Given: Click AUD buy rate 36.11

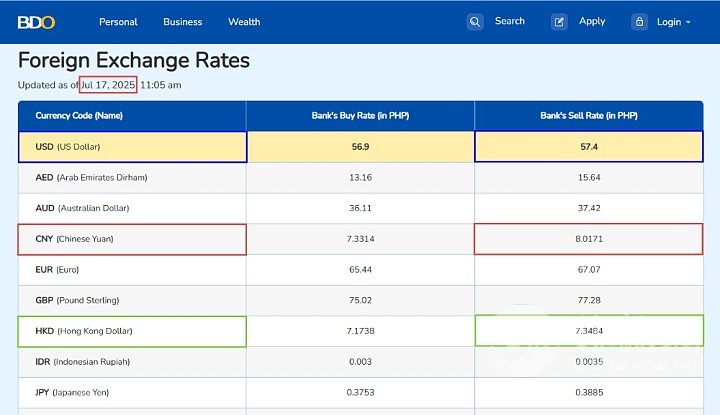Looking at the screenshot, I should pyautogui.click(x=360, y=208).
